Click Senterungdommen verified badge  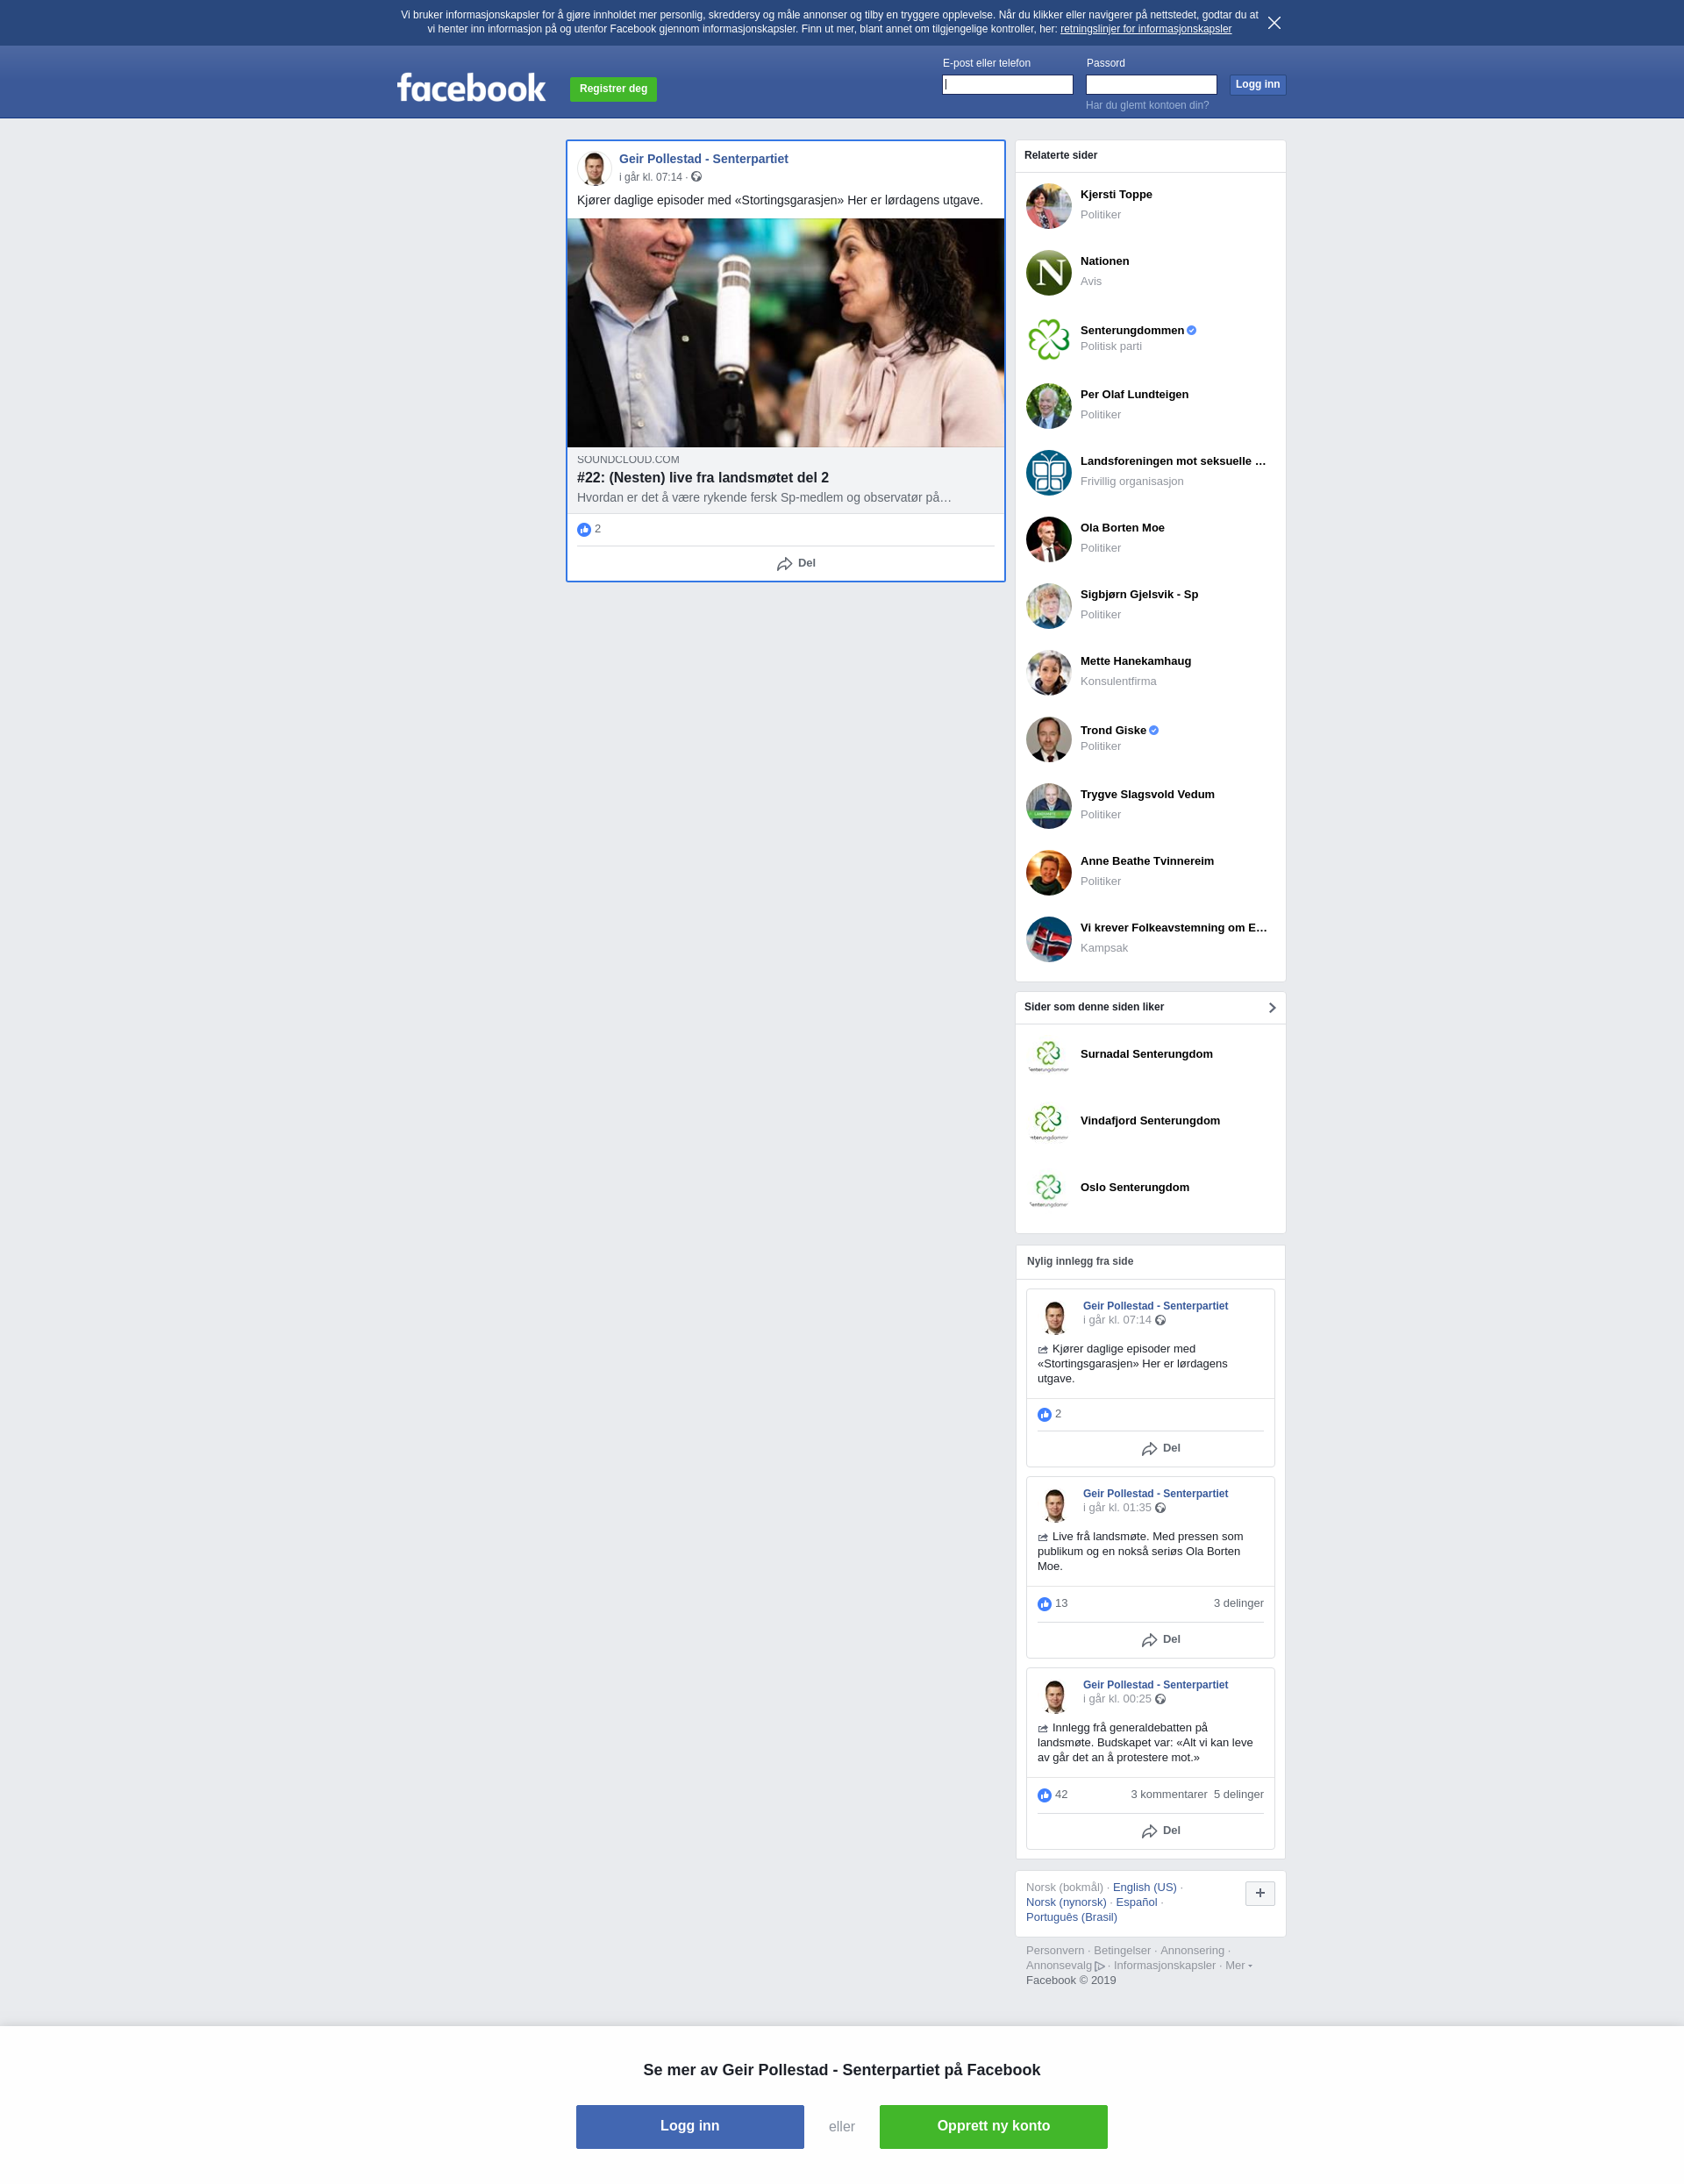[1191, 331]
